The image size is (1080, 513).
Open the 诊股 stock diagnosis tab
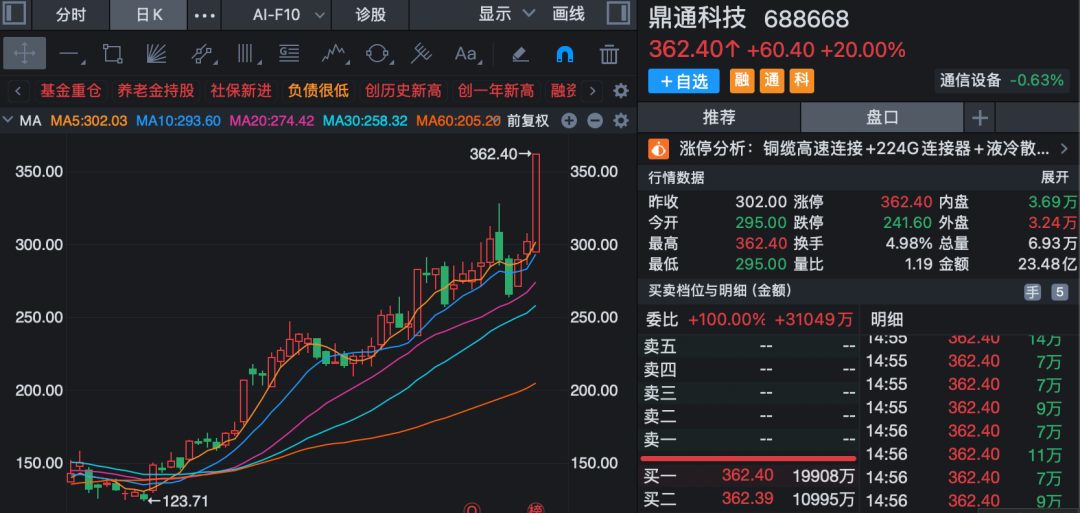coord(371,14)
